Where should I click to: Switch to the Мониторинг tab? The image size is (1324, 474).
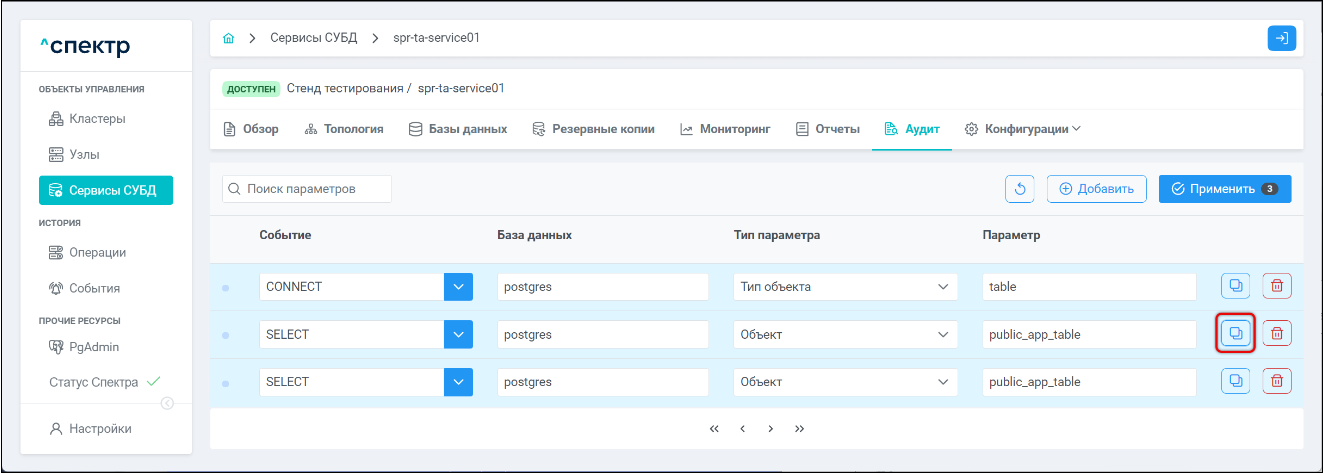(725, 129)
